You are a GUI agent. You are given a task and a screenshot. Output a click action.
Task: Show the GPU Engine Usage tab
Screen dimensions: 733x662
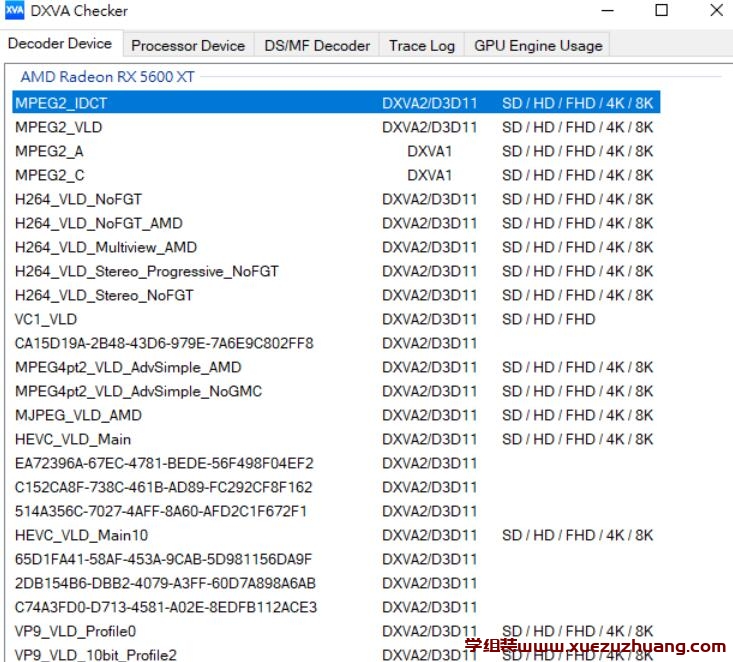[538, 45]
